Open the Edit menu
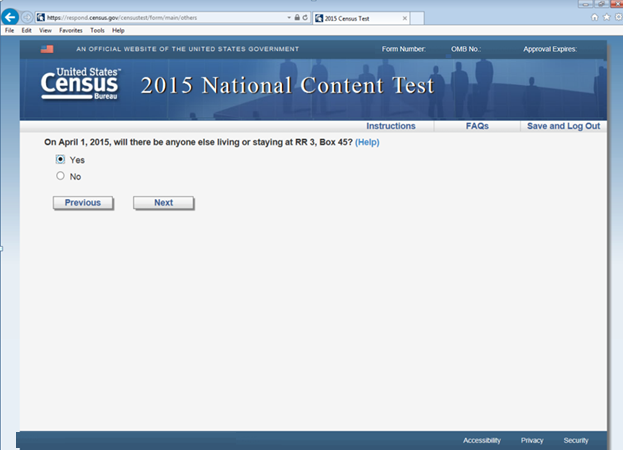Image resolution: width=623 pixels, height=450 pixels. click(x=26, y=30)
